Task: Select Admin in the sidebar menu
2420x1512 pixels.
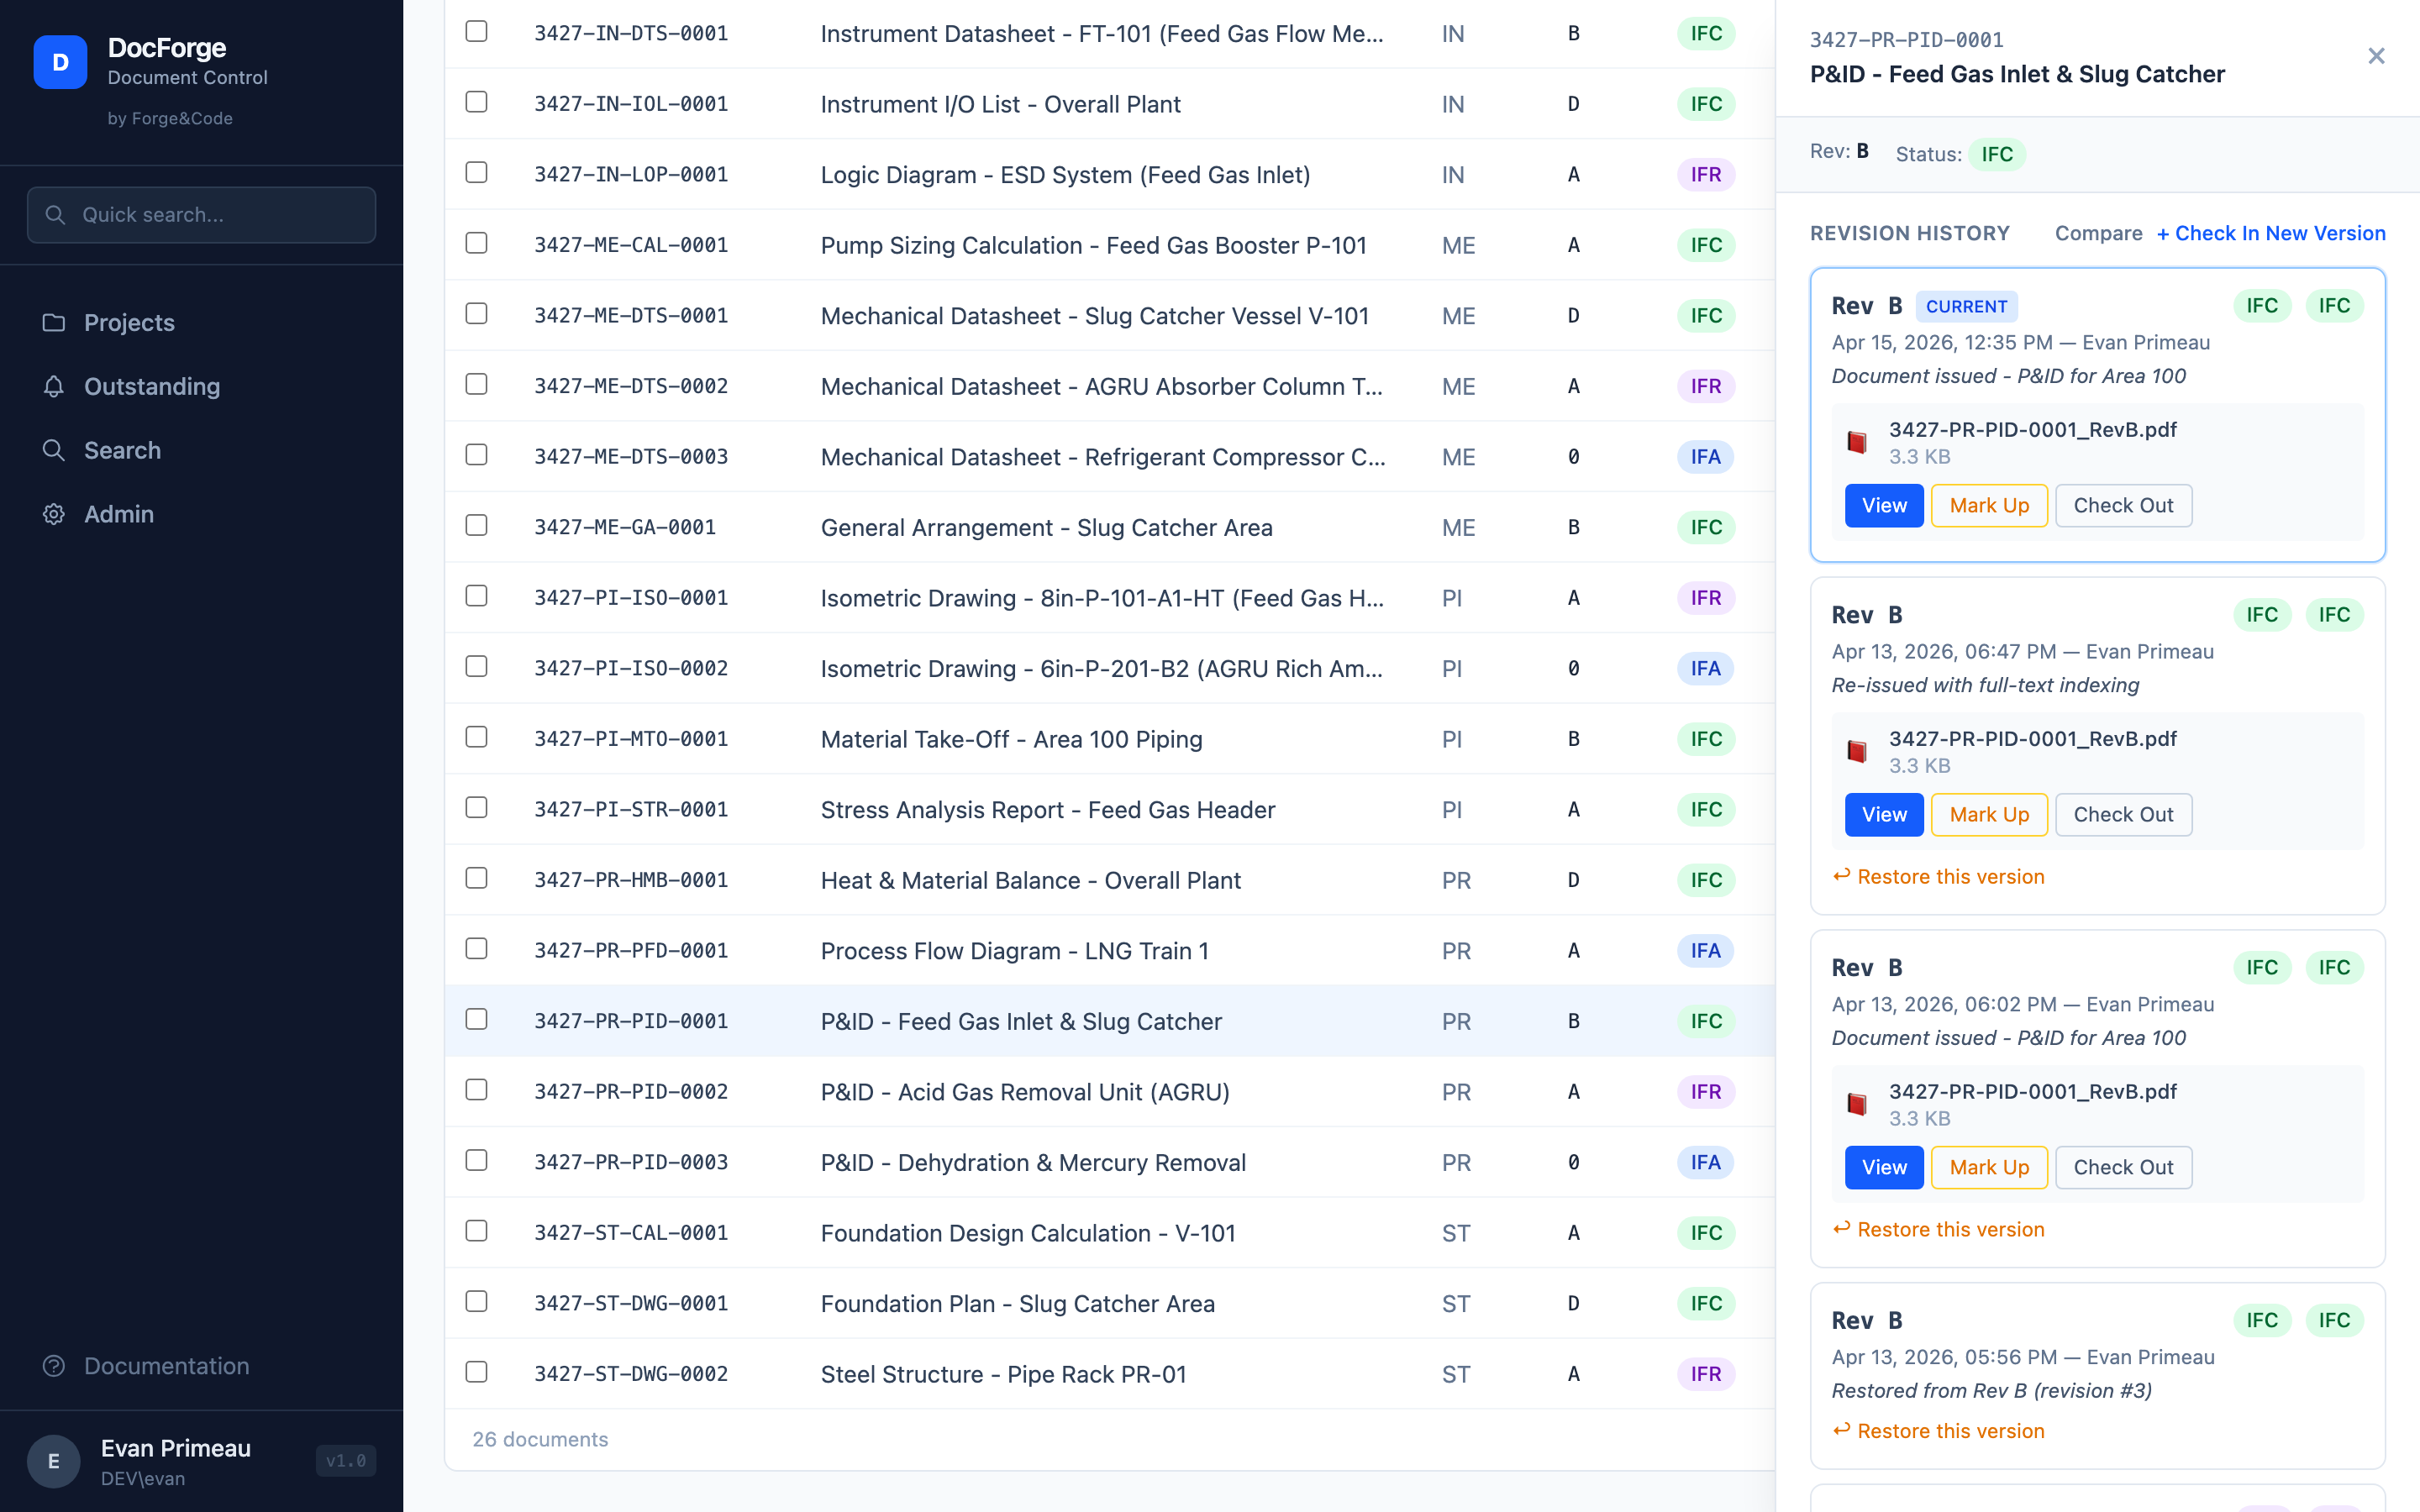Action: pos(119,514)
